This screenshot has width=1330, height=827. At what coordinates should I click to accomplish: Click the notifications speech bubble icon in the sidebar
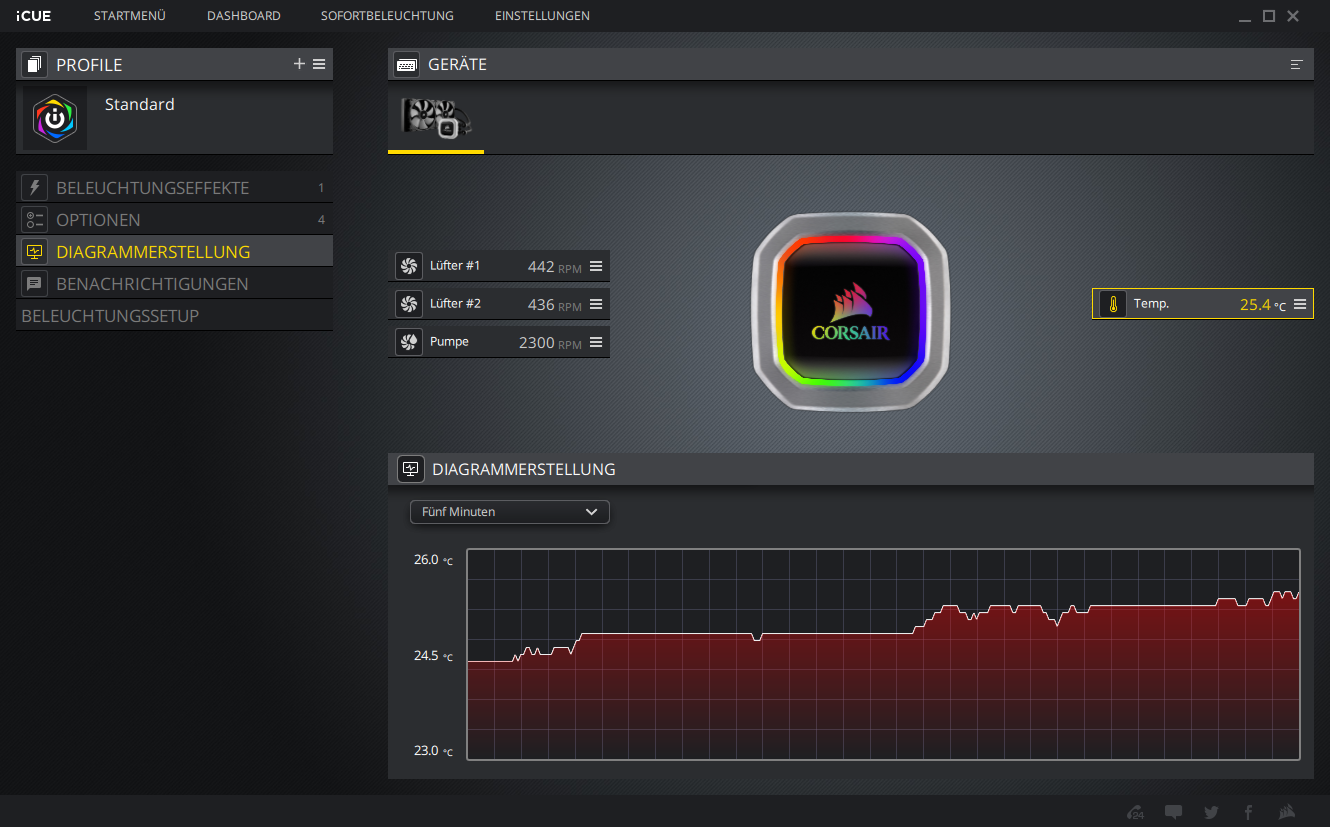(34, 284)
